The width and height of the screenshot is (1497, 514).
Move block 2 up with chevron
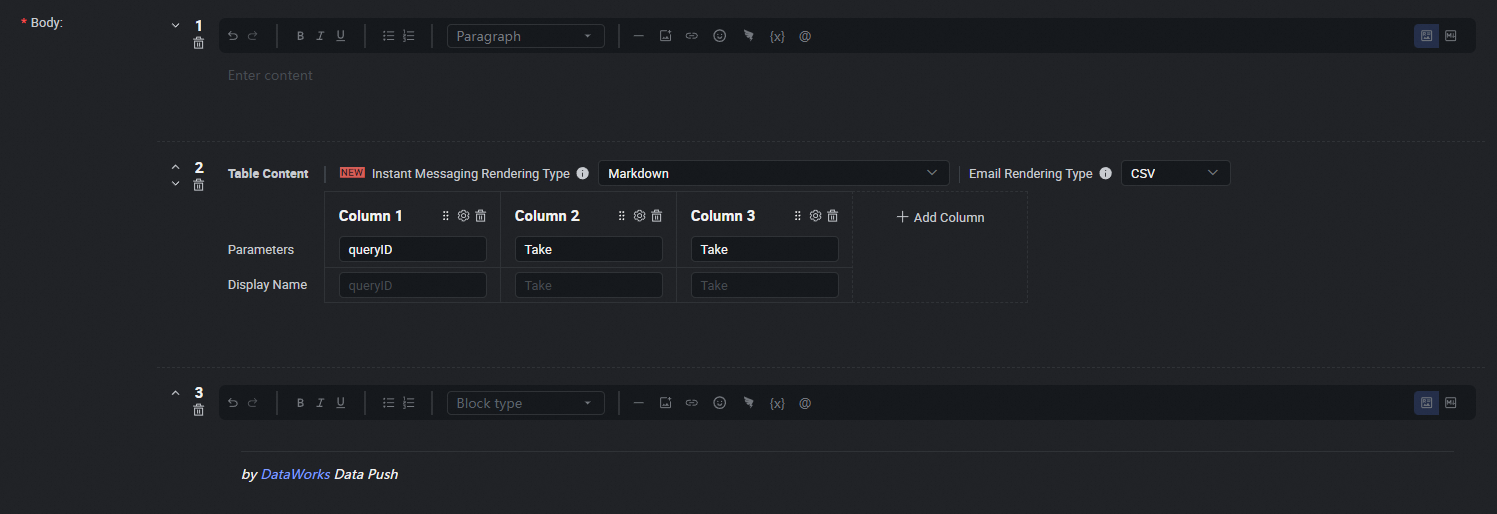coord(176,166)
